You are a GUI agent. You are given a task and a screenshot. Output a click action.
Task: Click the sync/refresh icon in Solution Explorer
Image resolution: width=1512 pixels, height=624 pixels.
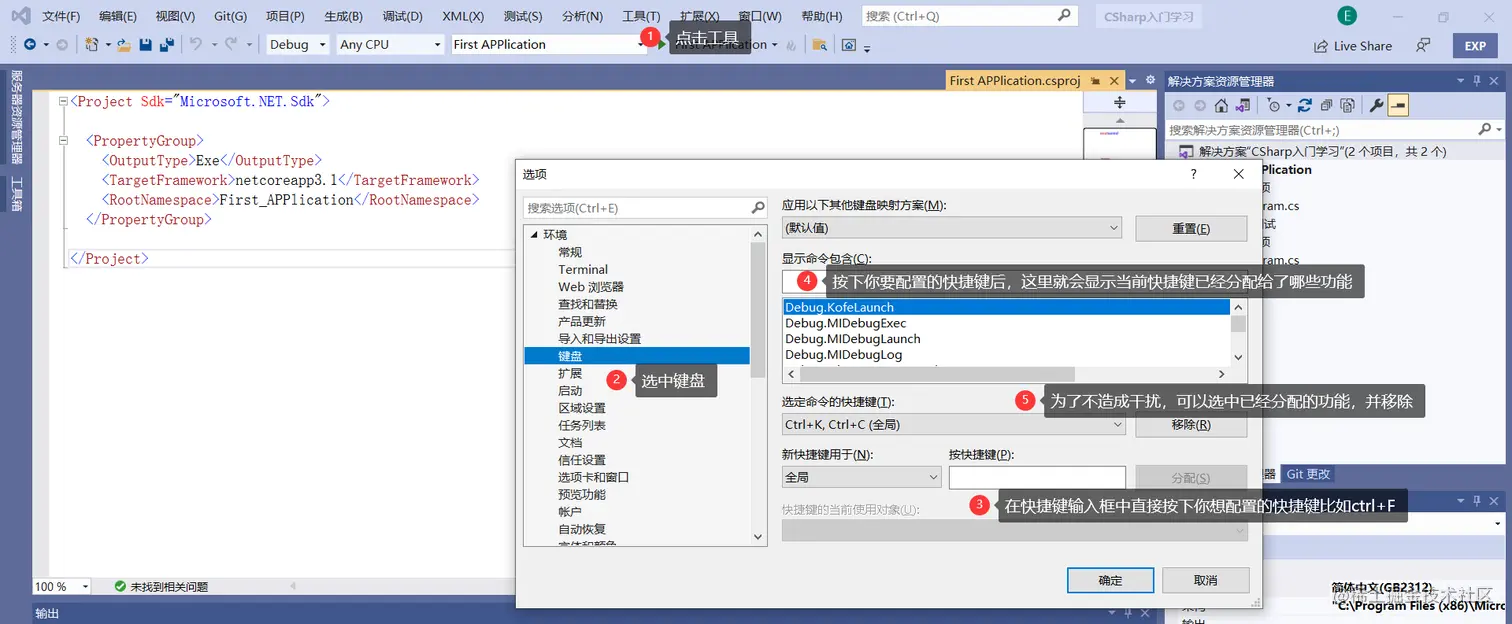pyautogui.click(x=1306, y=105)
